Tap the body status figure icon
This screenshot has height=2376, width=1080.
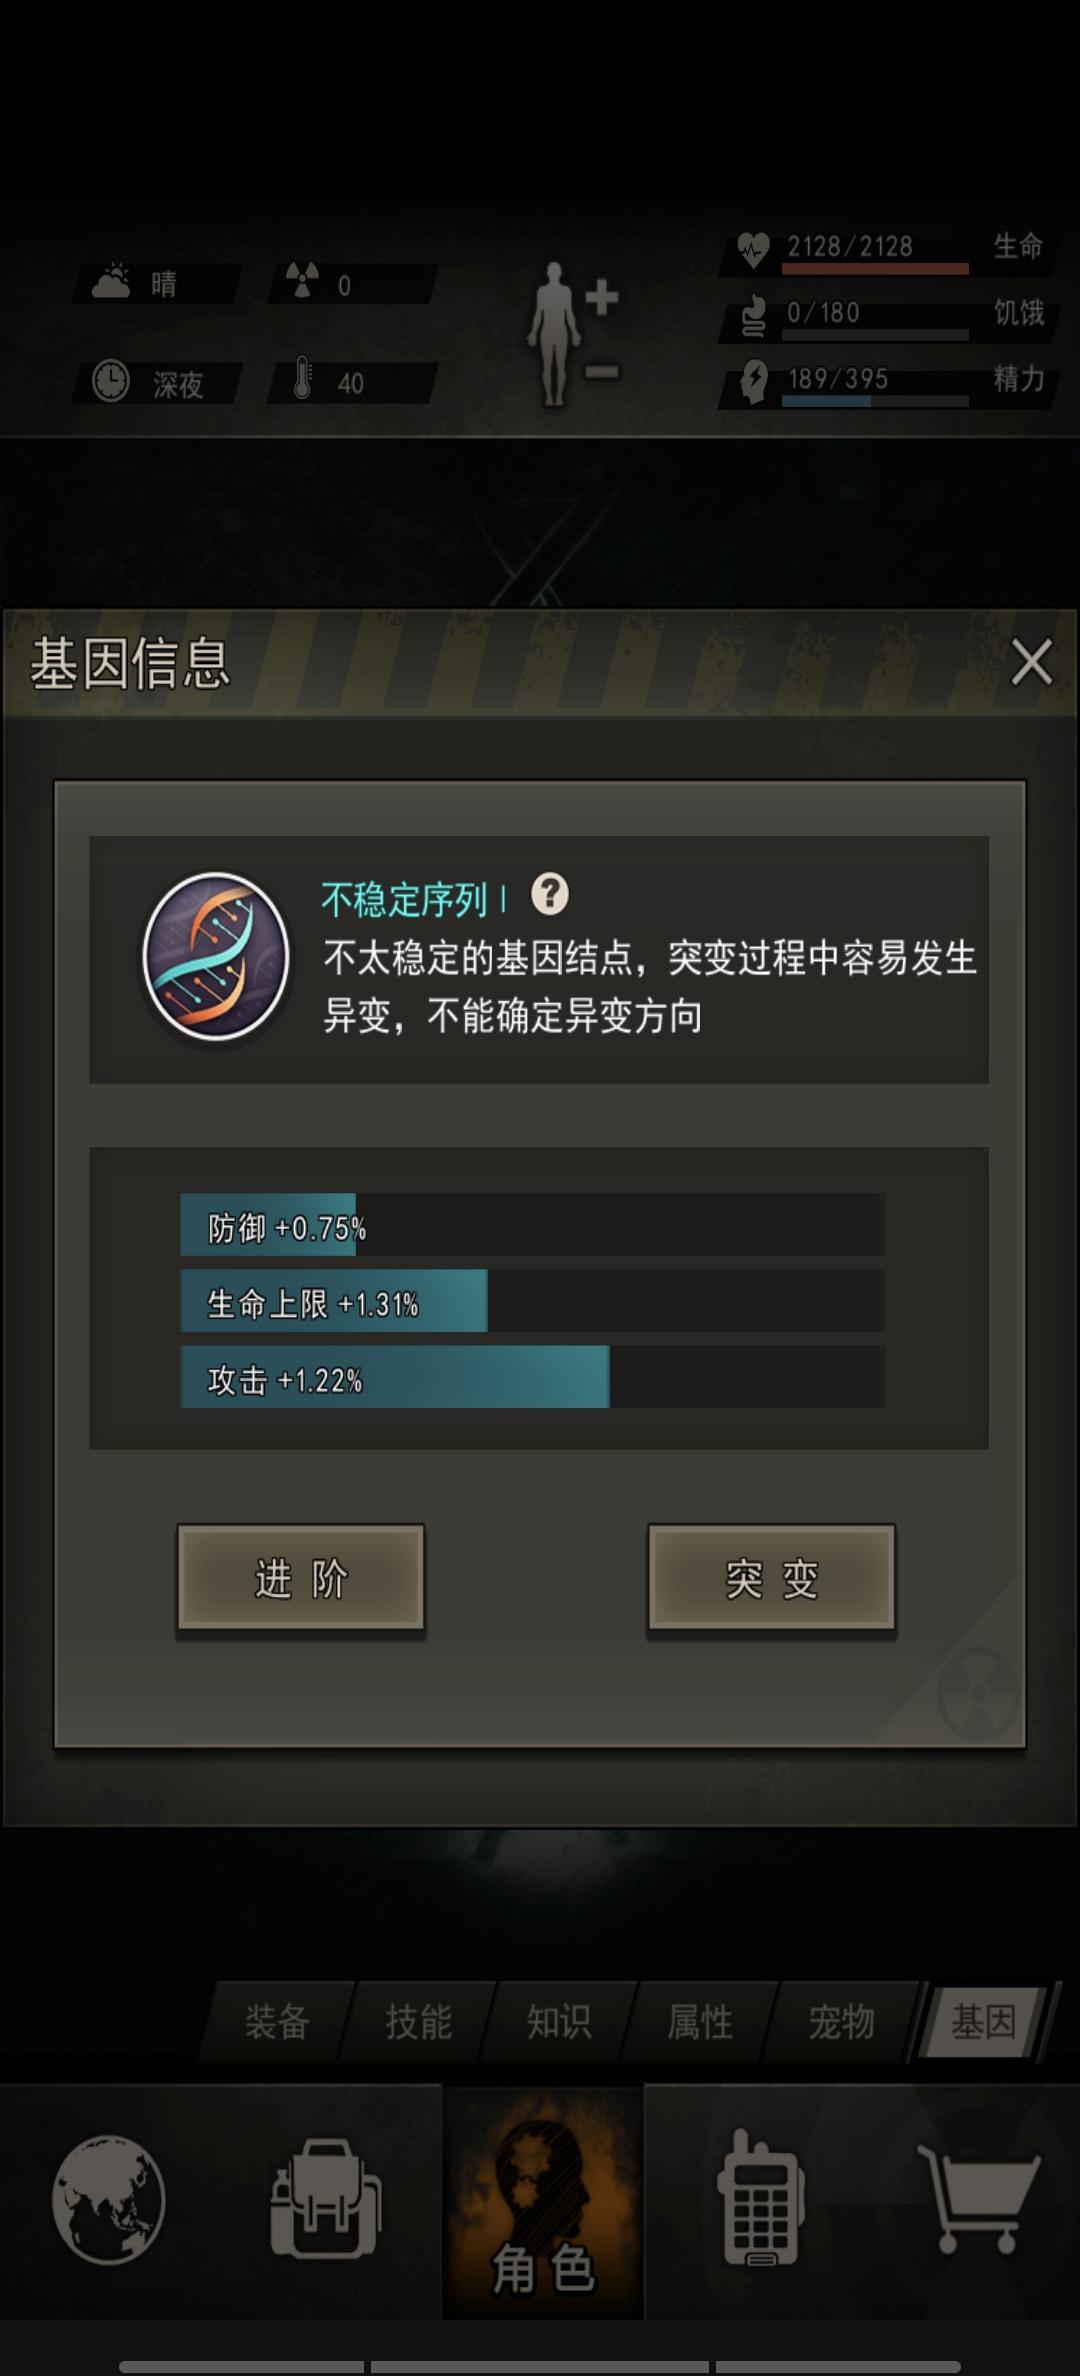[574, 334]
